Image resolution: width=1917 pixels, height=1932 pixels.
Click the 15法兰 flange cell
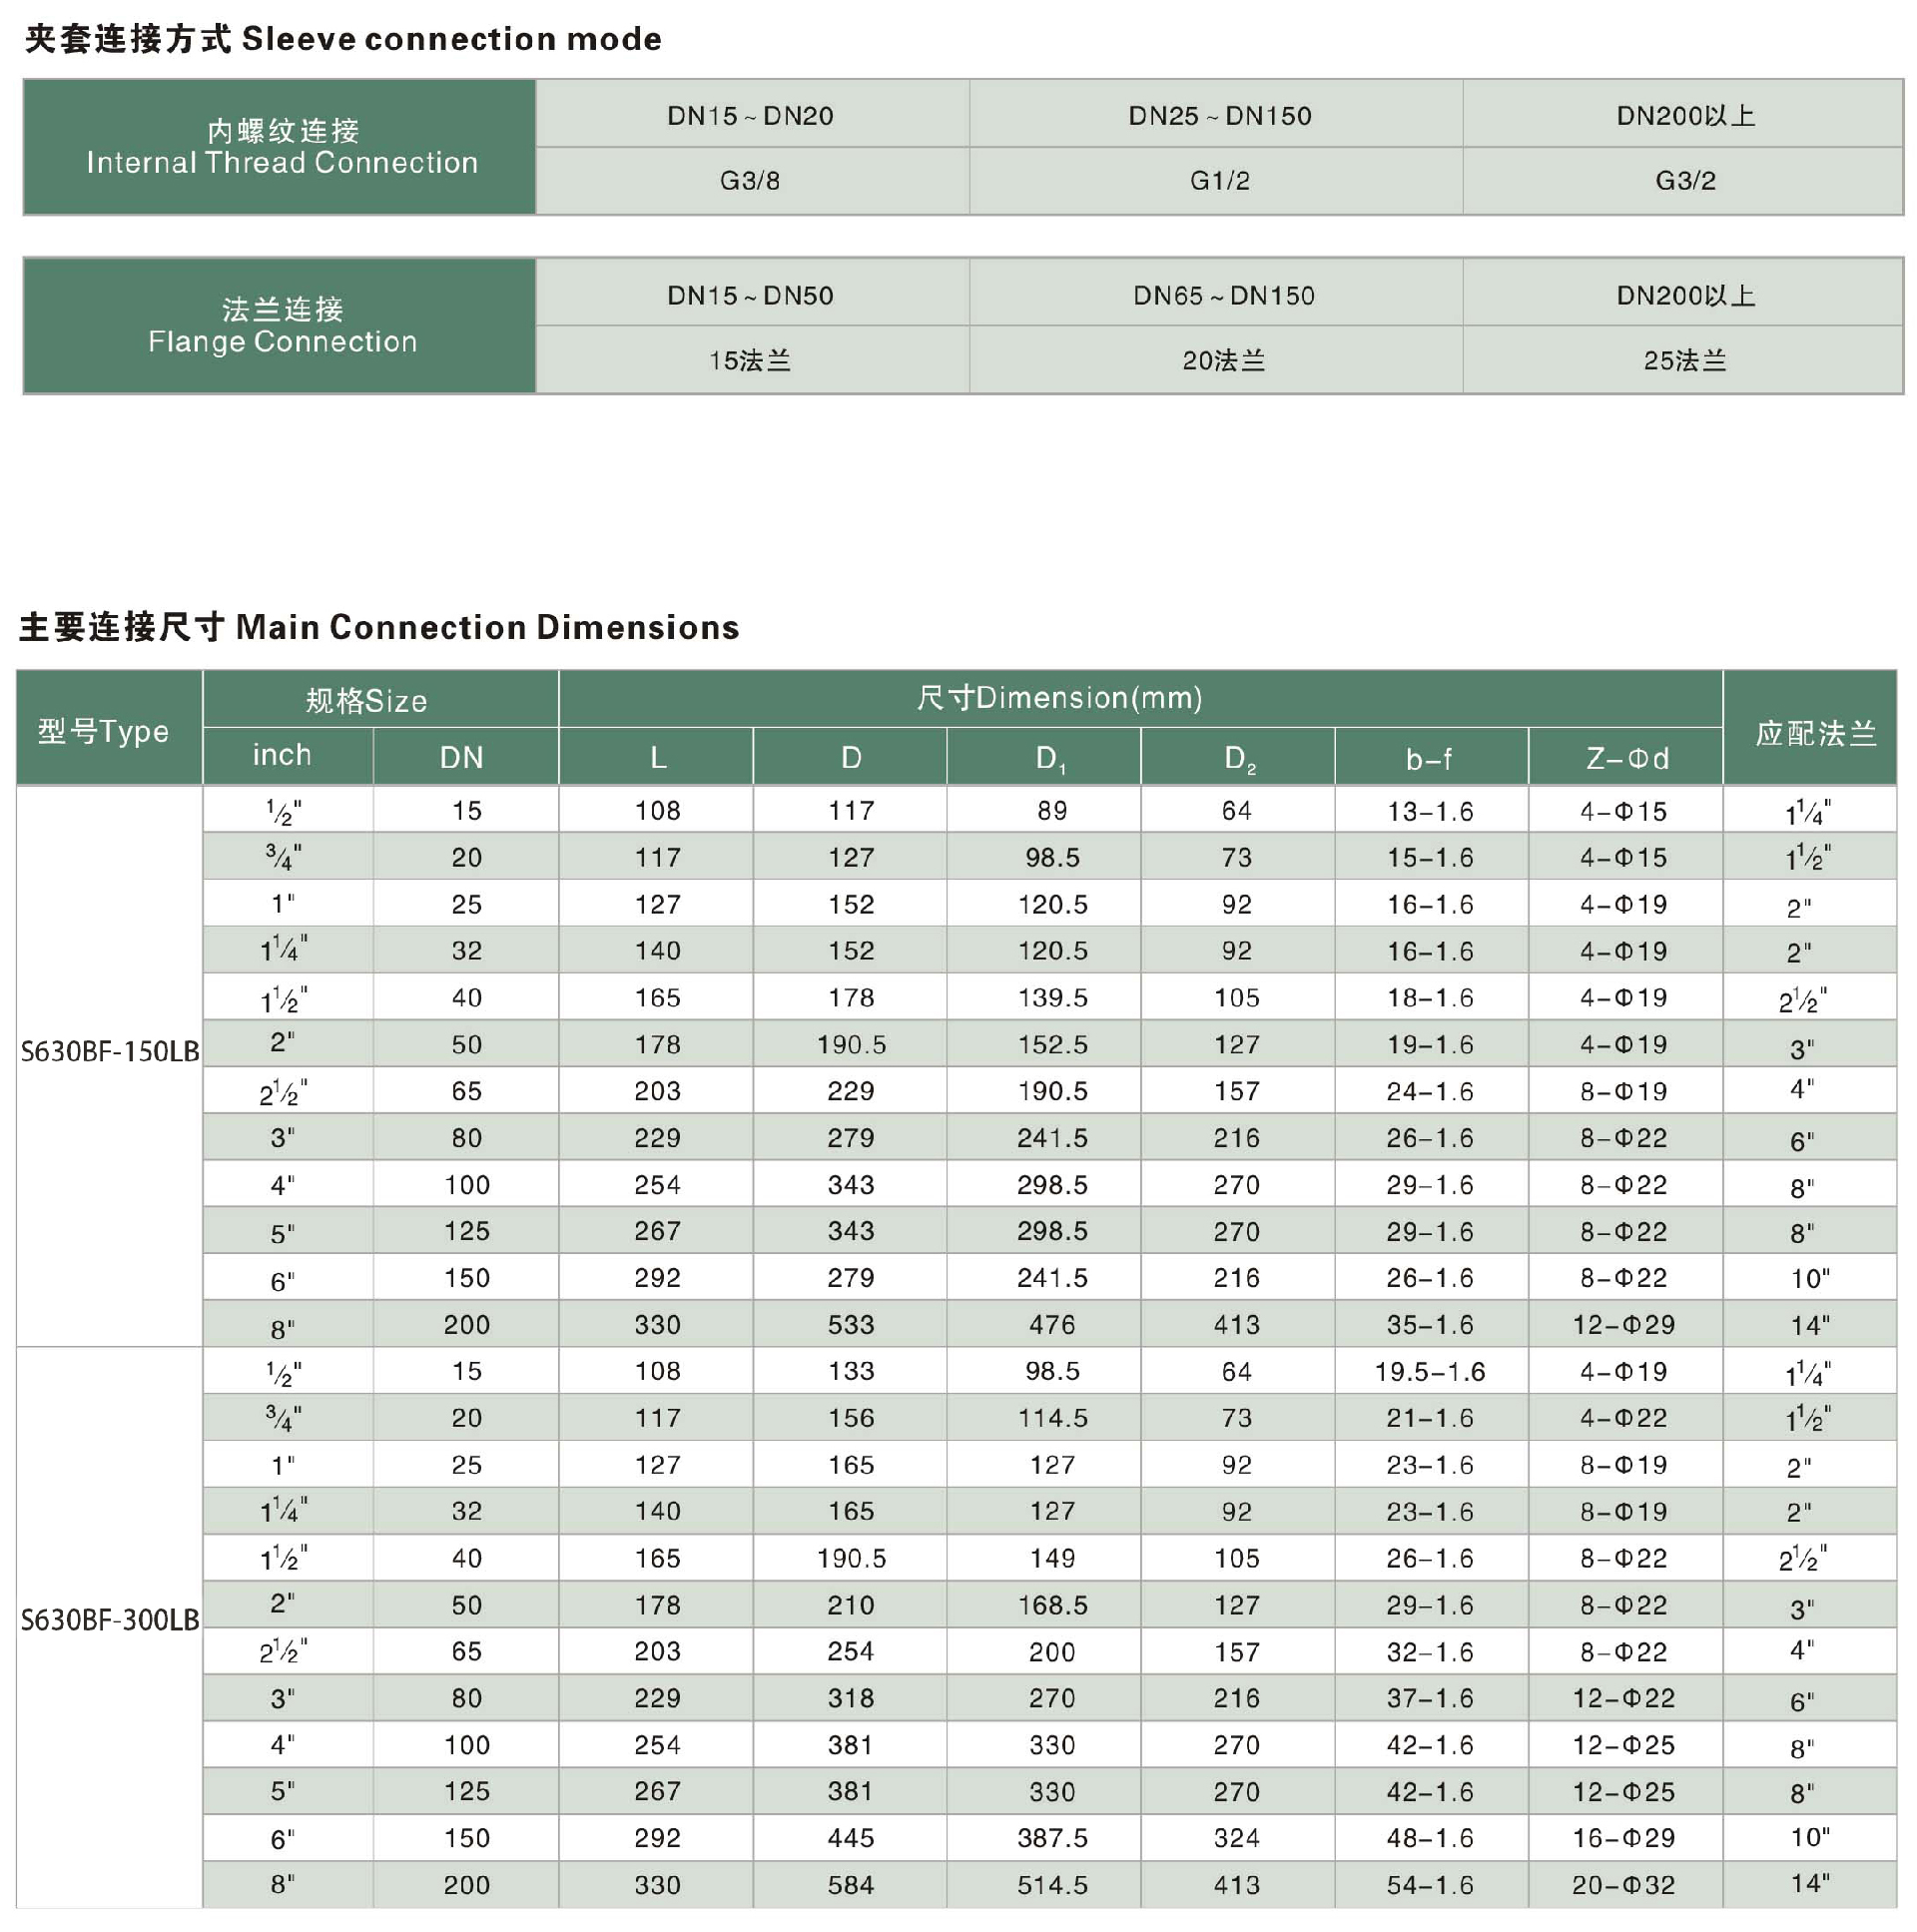(x=750, y=360)
